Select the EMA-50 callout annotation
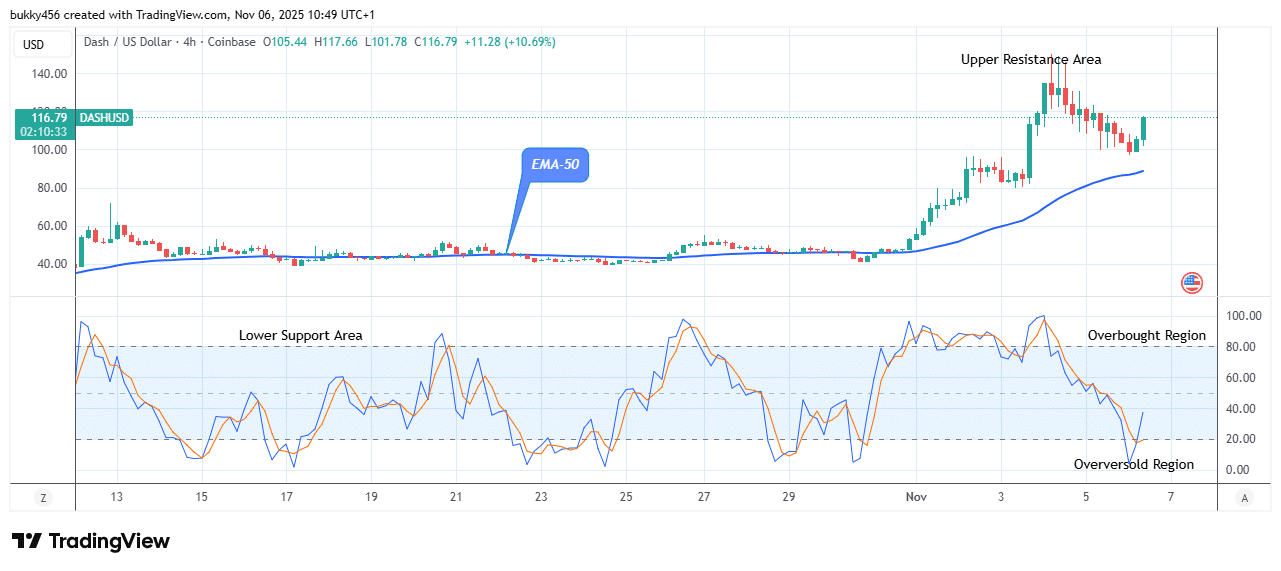Image resolution: width=1281 pixels, height=571 pixels. [x=554, y=165]
